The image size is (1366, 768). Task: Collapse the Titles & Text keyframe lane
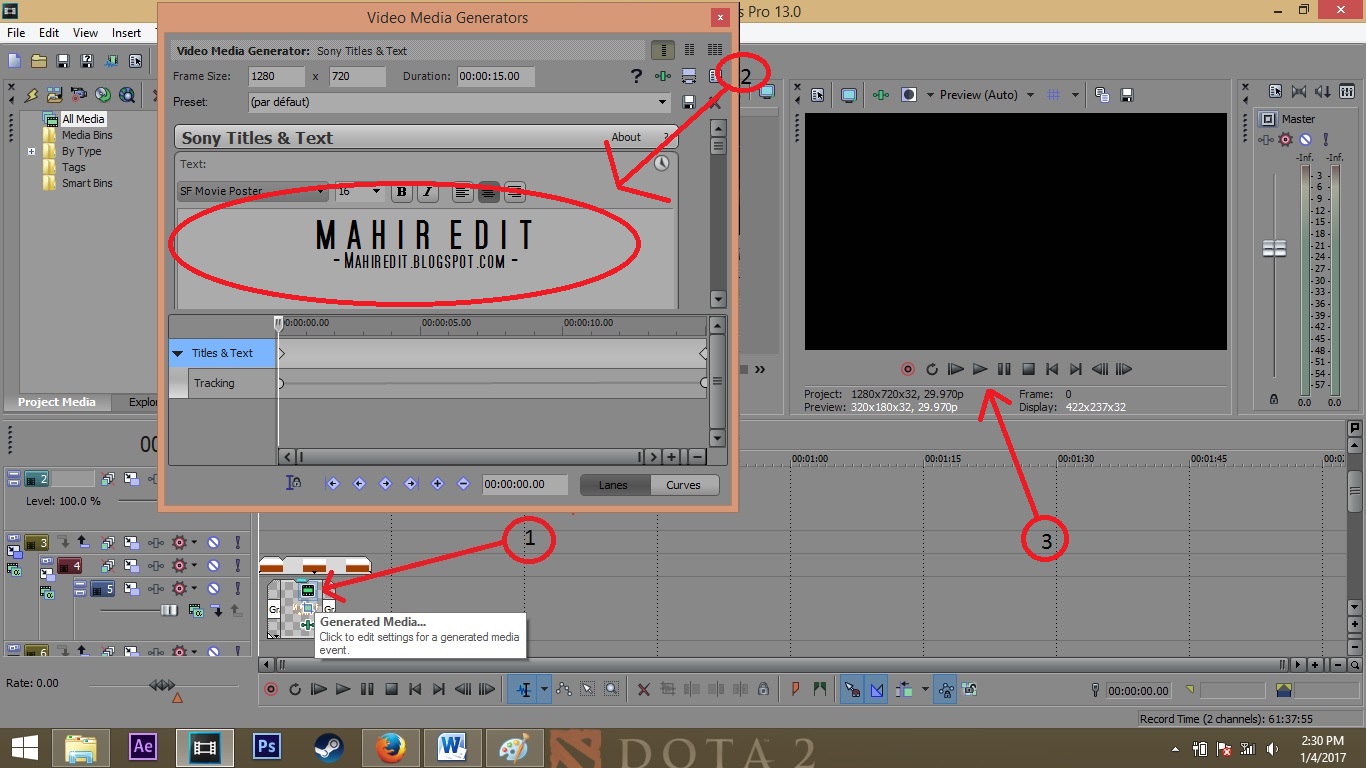[x=178, y=353]
